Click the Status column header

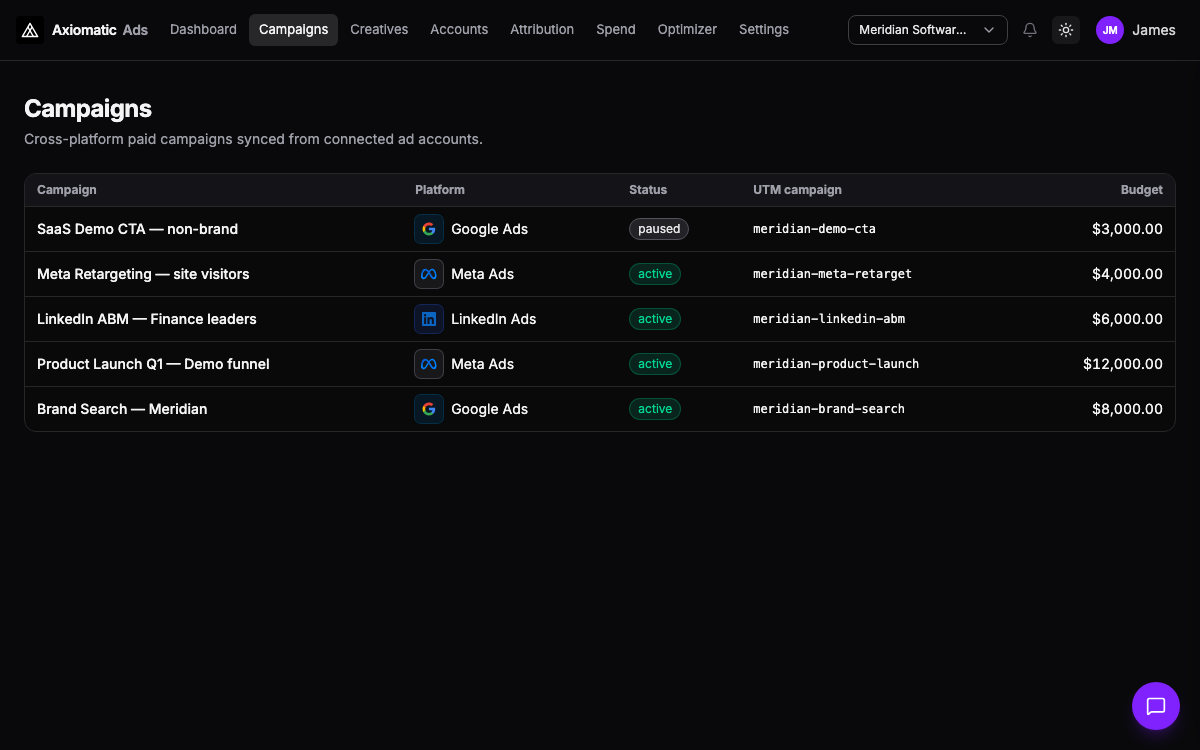(x=648, y=190)
